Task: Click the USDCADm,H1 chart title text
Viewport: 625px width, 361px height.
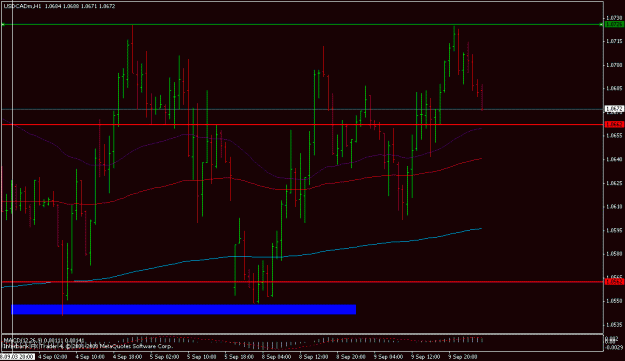Action: (22, 6)
